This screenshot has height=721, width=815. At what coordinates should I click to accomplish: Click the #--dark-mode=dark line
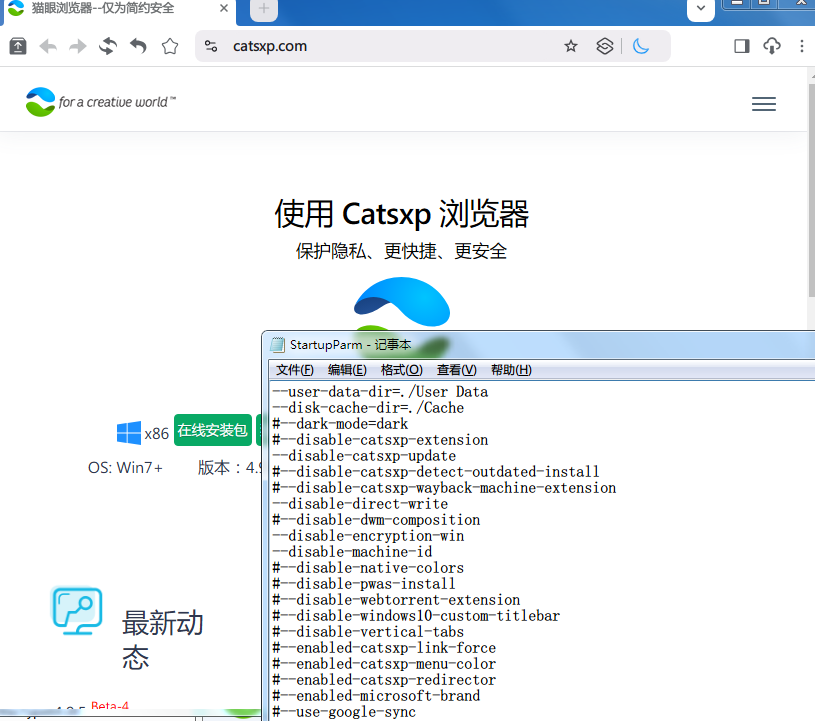pyautogui.click(x=340, y=424)
